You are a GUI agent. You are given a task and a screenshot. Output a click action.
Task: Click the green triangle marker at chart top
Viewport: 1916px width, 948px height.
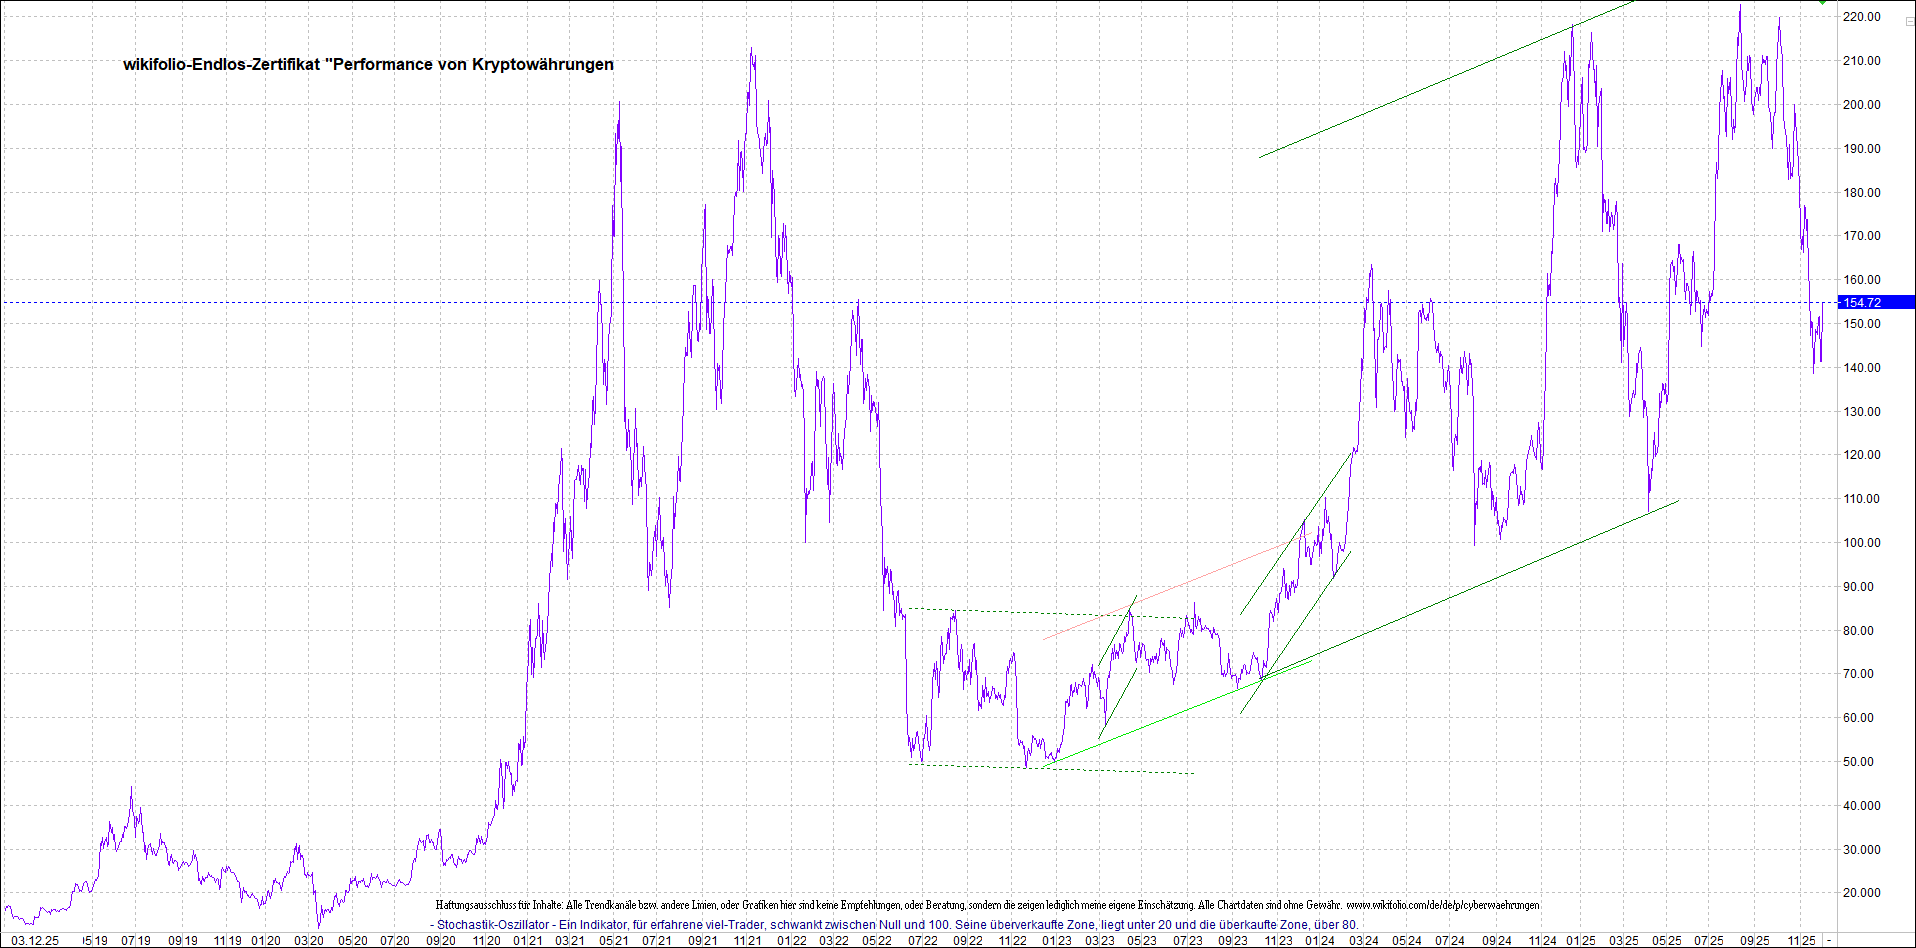1822,3
